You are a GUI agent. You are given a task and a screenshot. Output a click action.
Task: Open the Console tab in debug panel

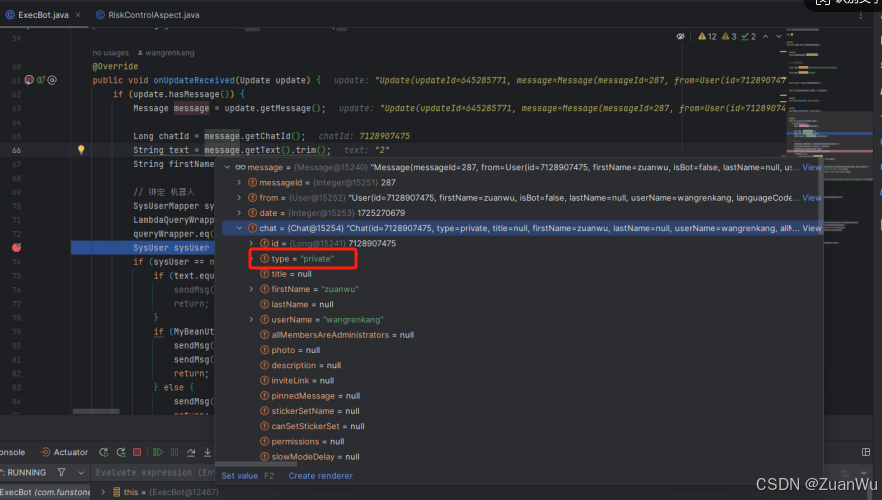[11, 452]
